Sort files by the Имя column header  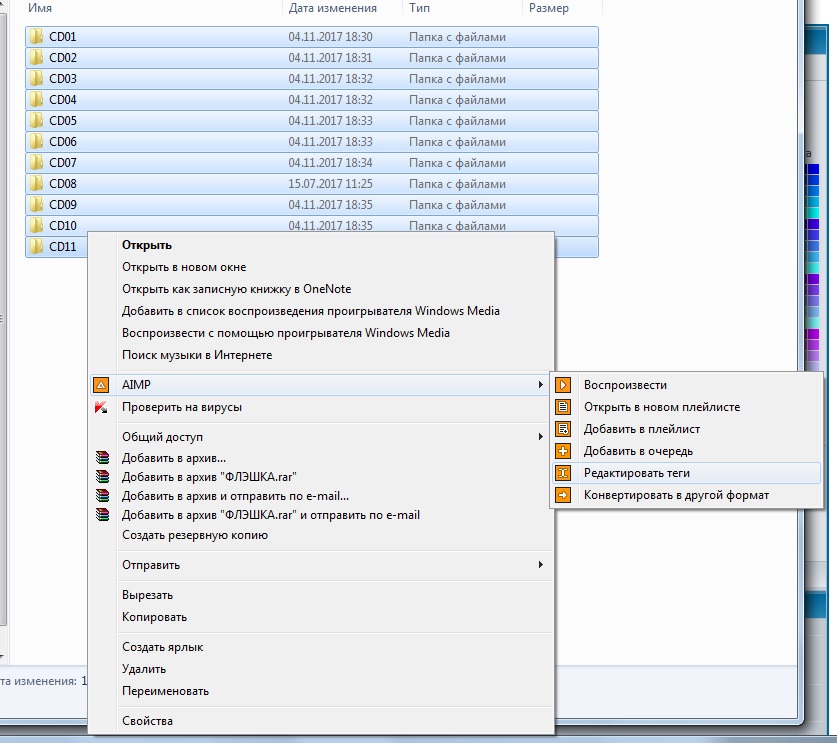[x=40, y=8]
